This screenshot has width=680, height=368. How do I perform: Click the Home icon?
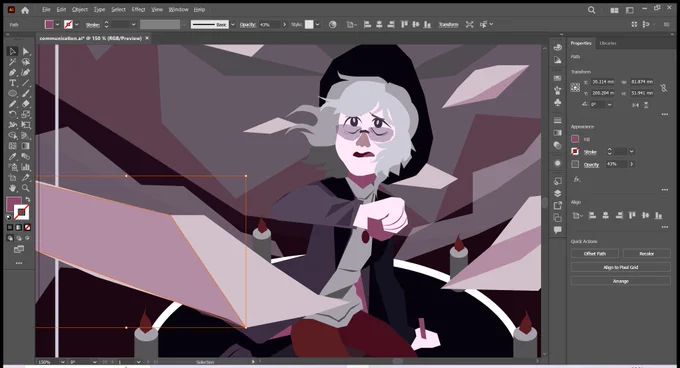(x=25, y=10)
